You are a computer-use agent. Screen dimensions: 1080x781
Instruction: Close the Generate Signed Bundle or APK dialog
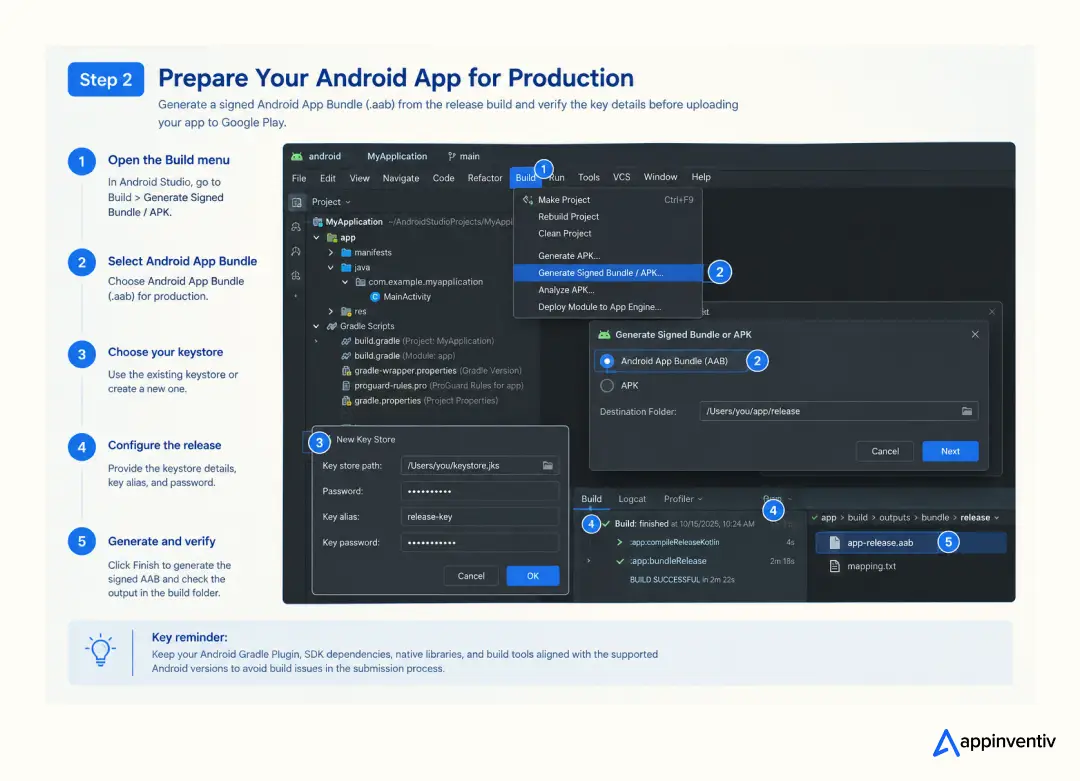click(975, 335)
